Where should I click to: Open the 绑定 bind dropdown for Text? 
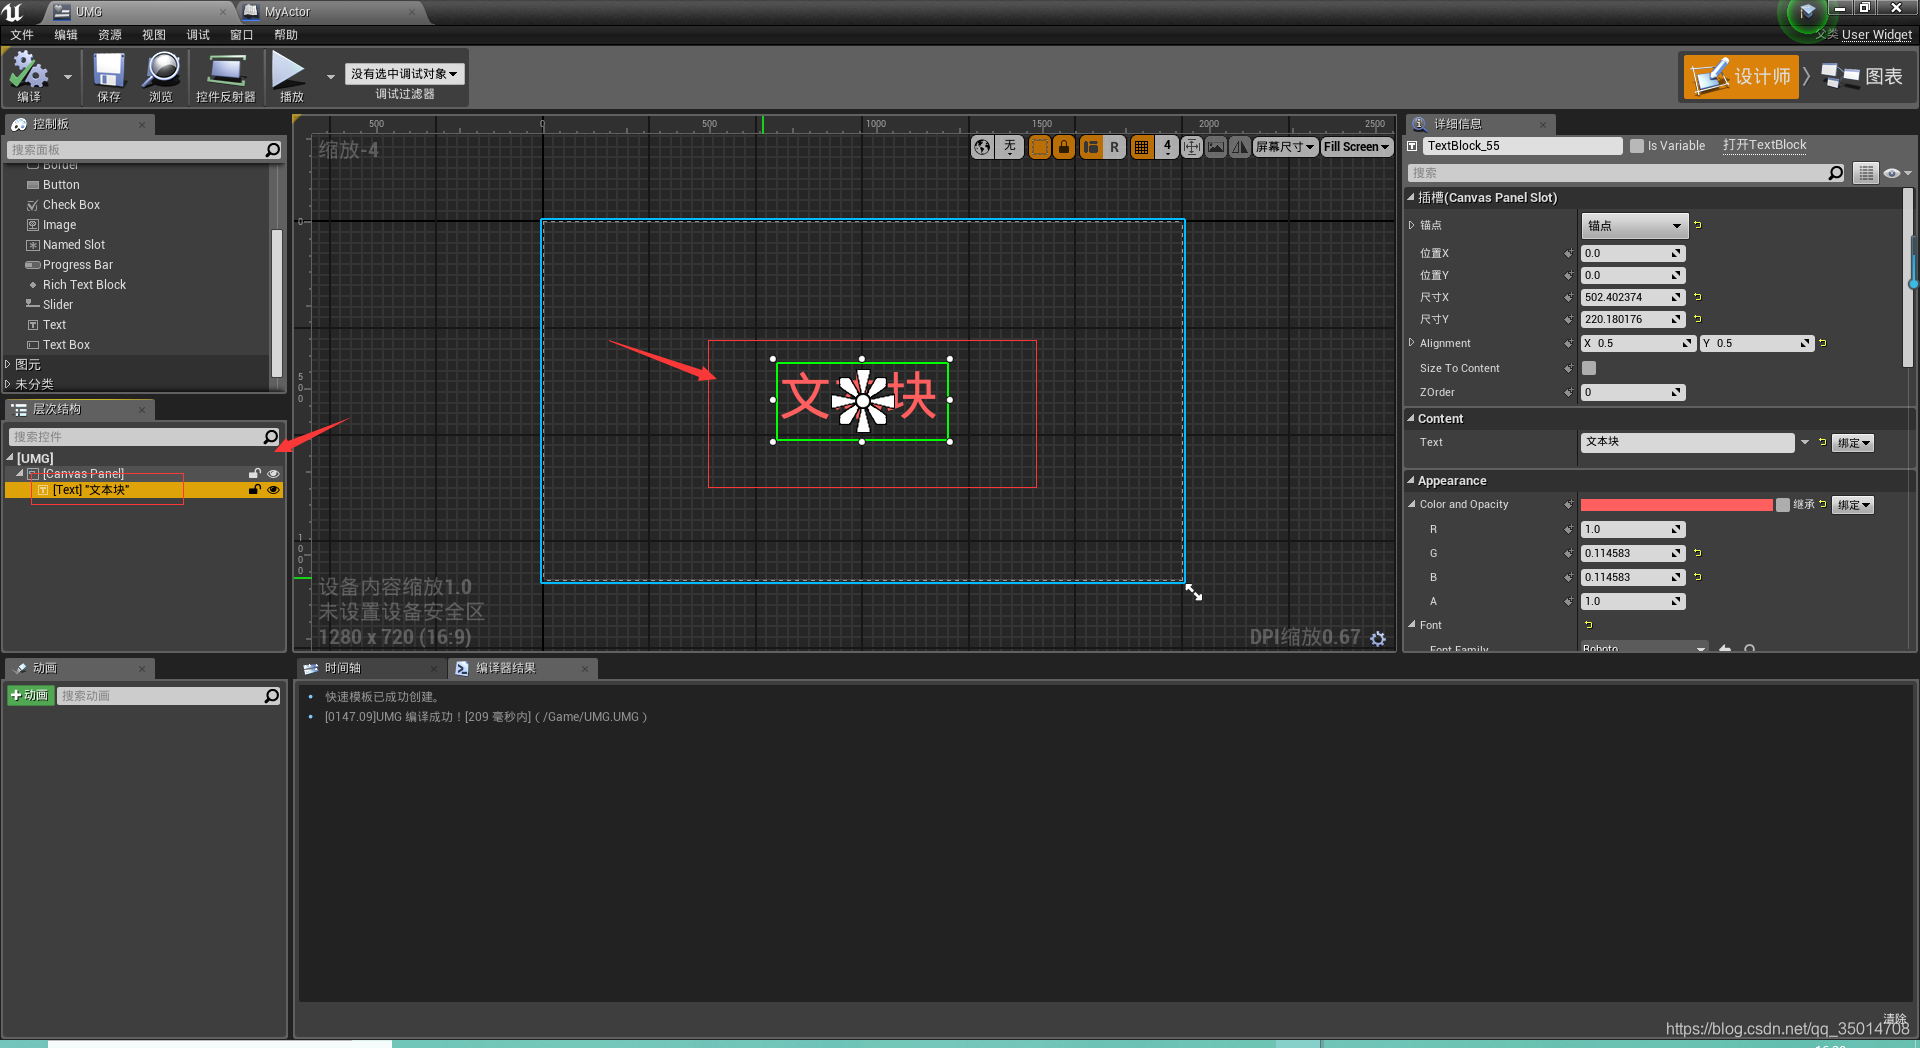[x=1853, y=443]
